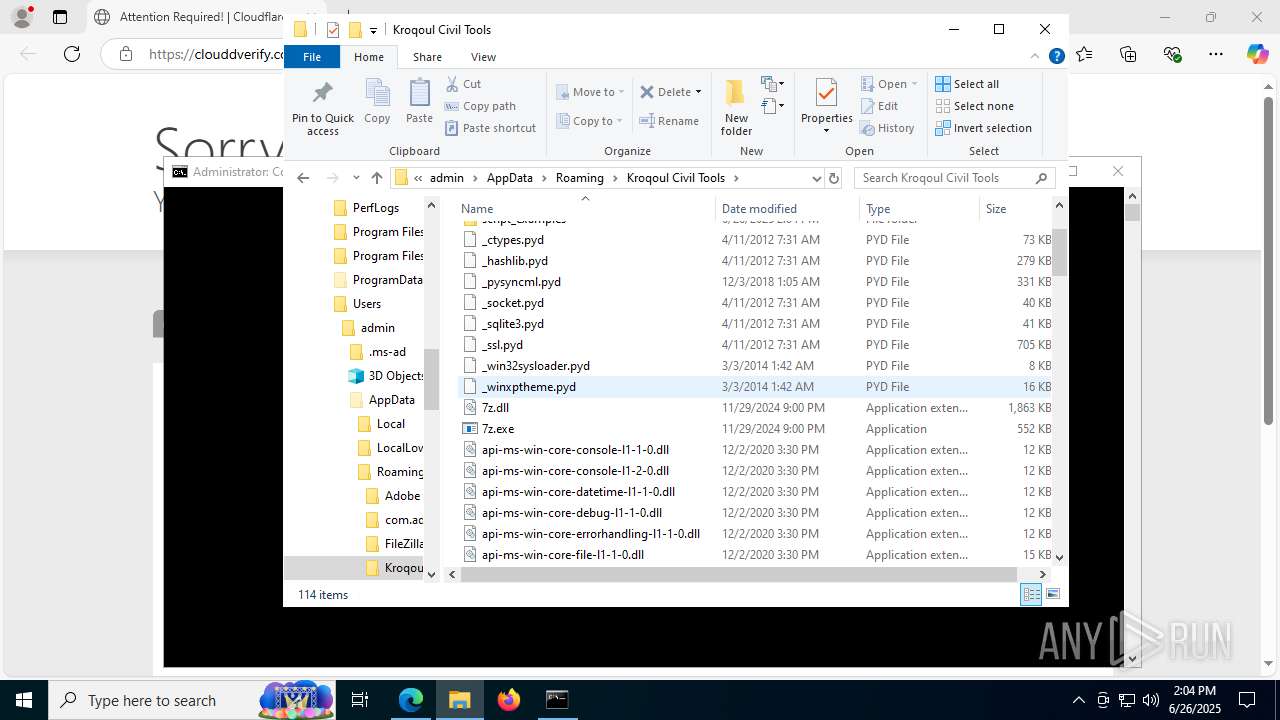Viewport: 1280px width, 720px height.
Task: Click the Rename ribbon button
Action: pos(669,121)
